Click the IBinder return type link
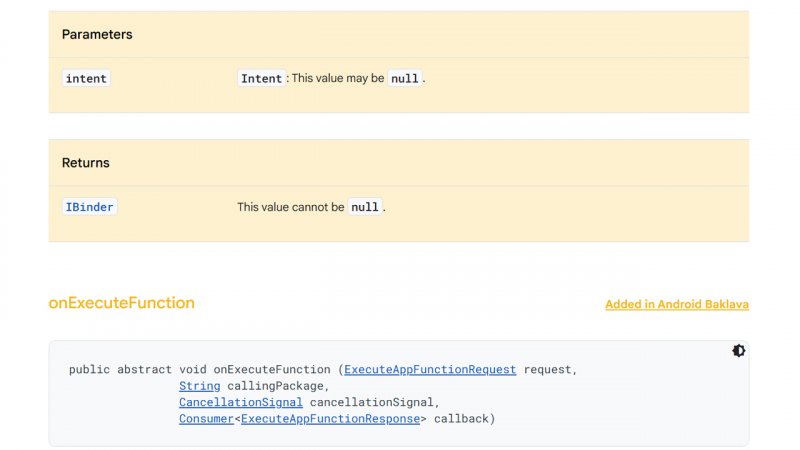 pos(89,207)
